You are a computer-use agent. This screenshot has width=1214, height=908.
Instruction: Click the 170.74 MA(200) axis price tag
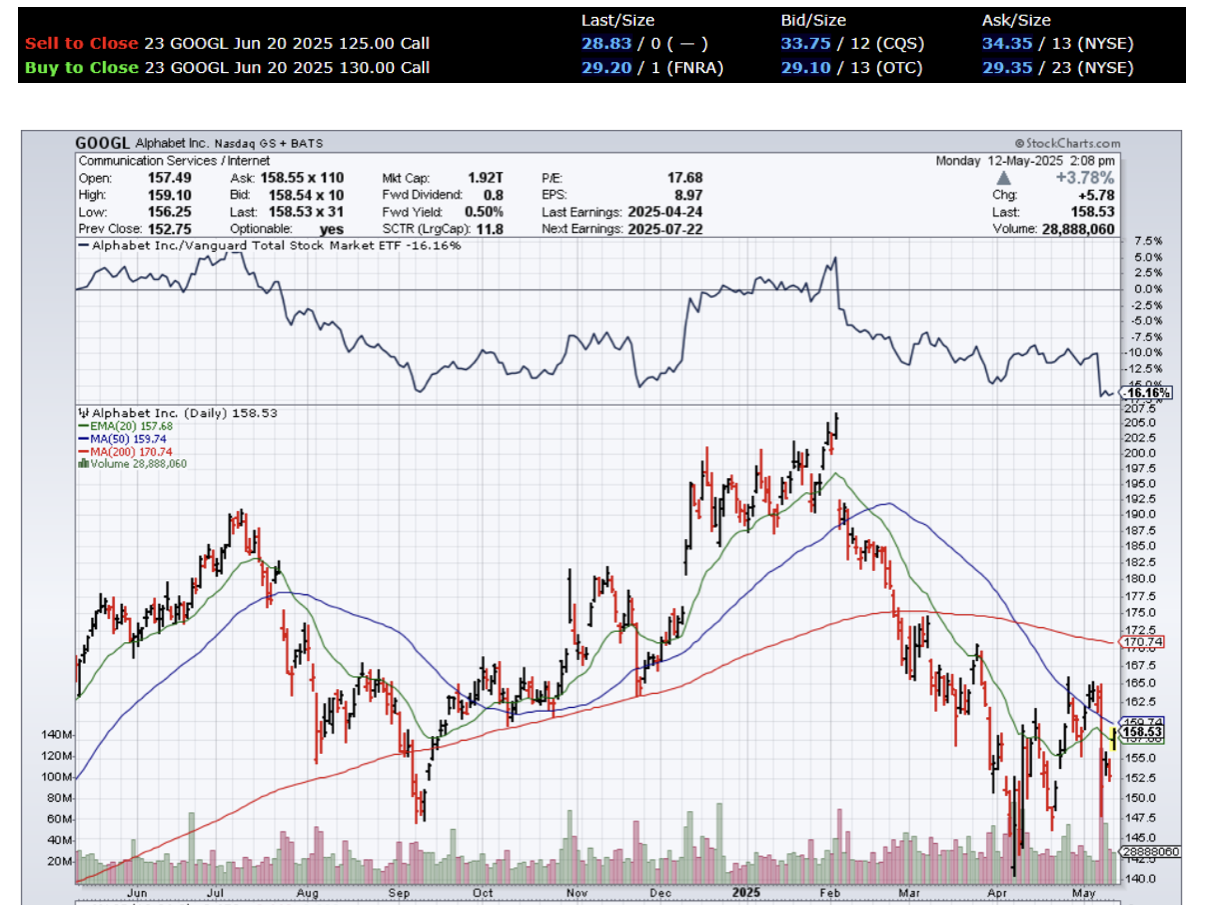tap(1144, 641)
